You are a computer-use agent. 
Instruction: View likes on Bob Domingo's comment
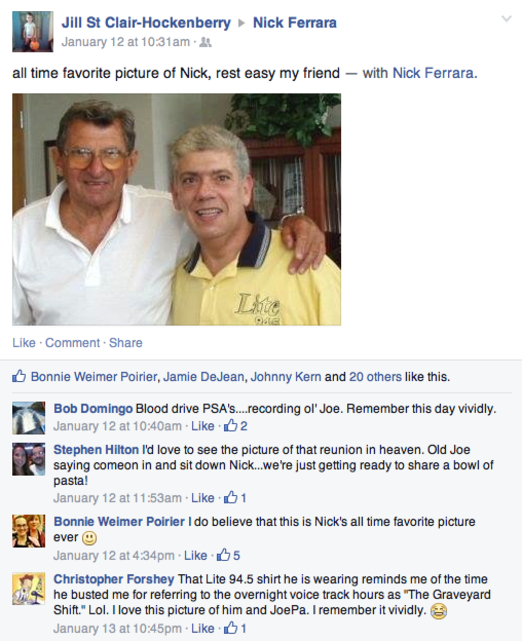236,426
